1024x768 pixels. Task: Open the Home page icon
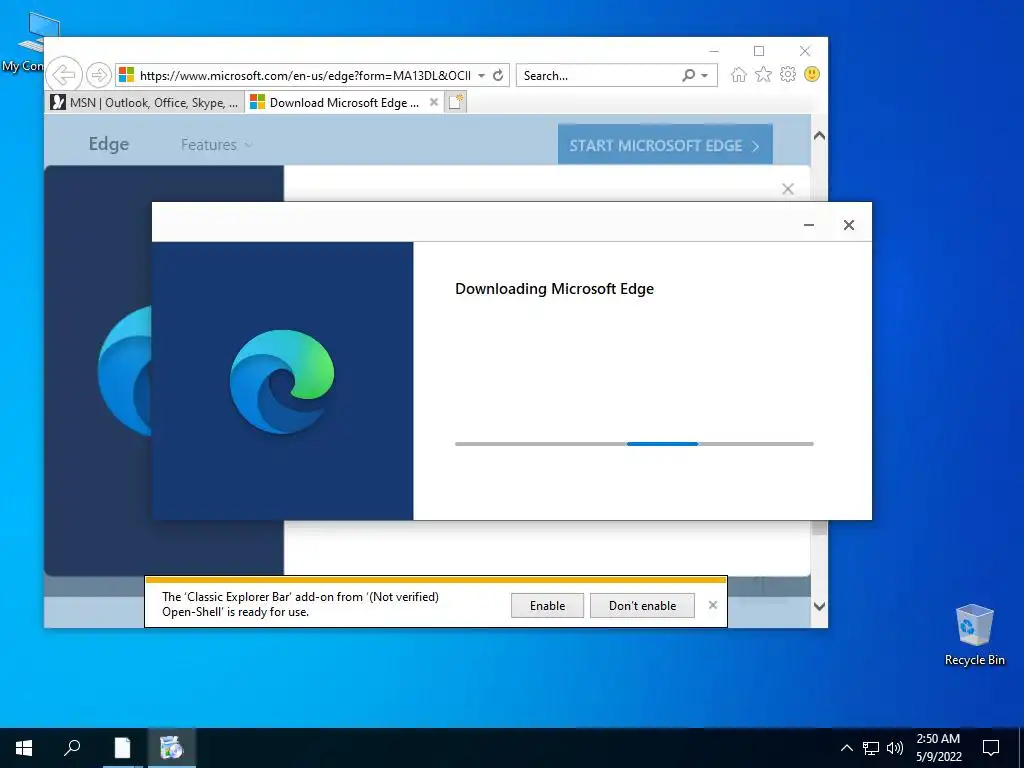[x=739, y=74]
